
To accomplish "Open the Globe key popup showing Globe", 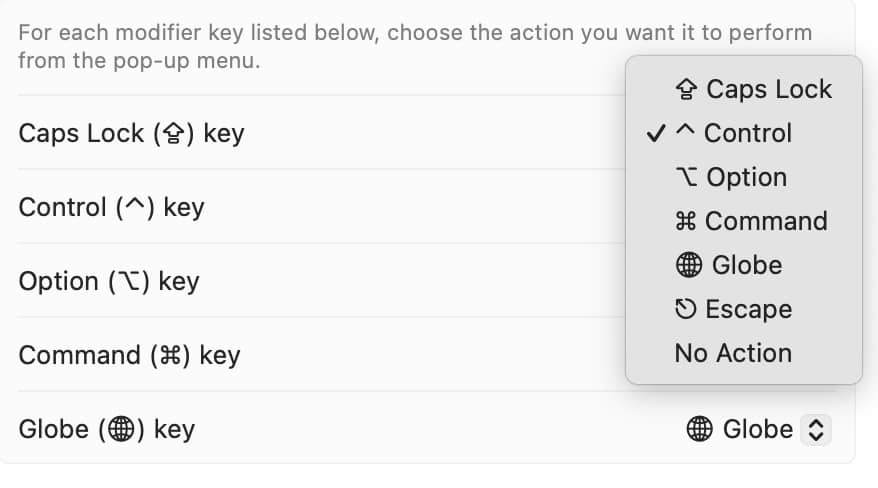I will 759,430.
